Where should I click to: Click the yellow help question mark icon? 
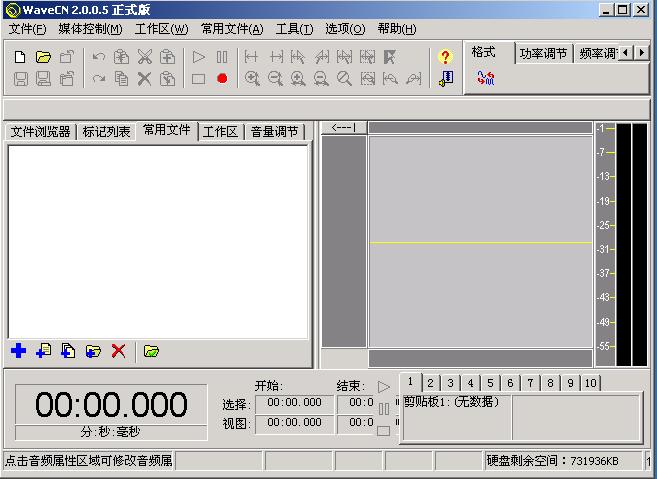tap(445, 57)
